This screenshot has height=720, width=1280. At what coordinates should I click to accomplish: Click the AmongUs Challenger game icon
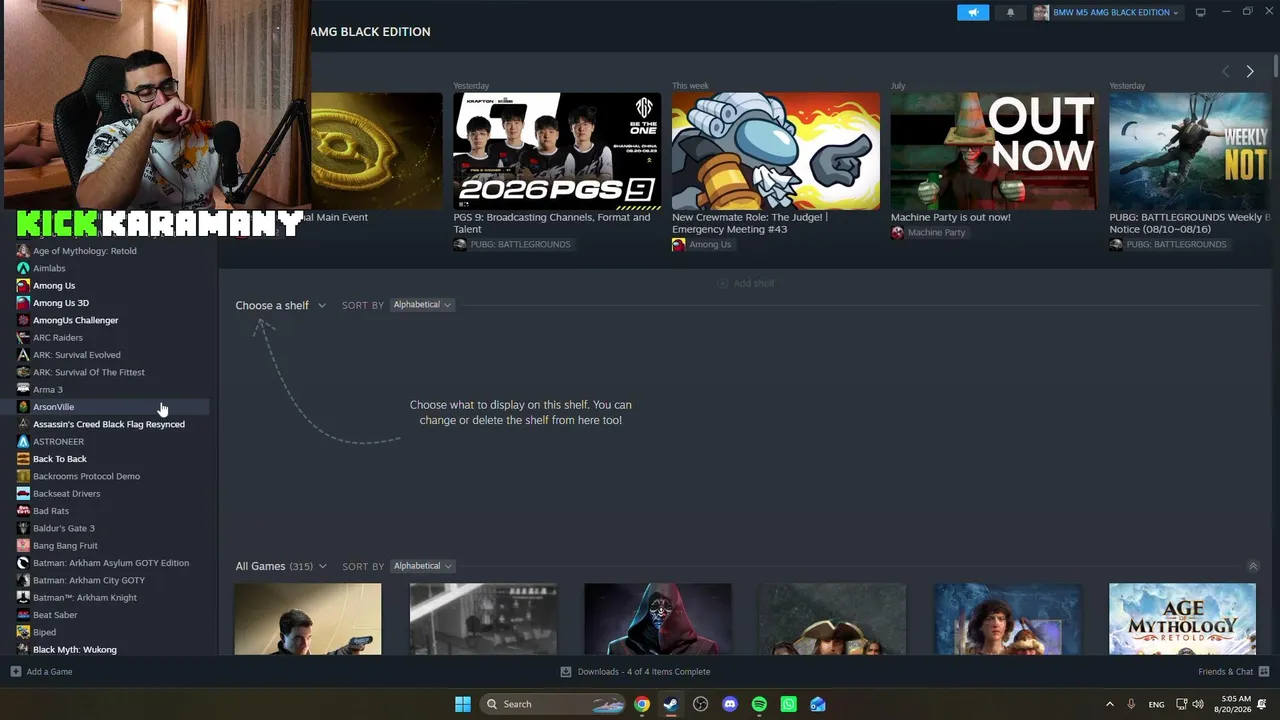23,320
